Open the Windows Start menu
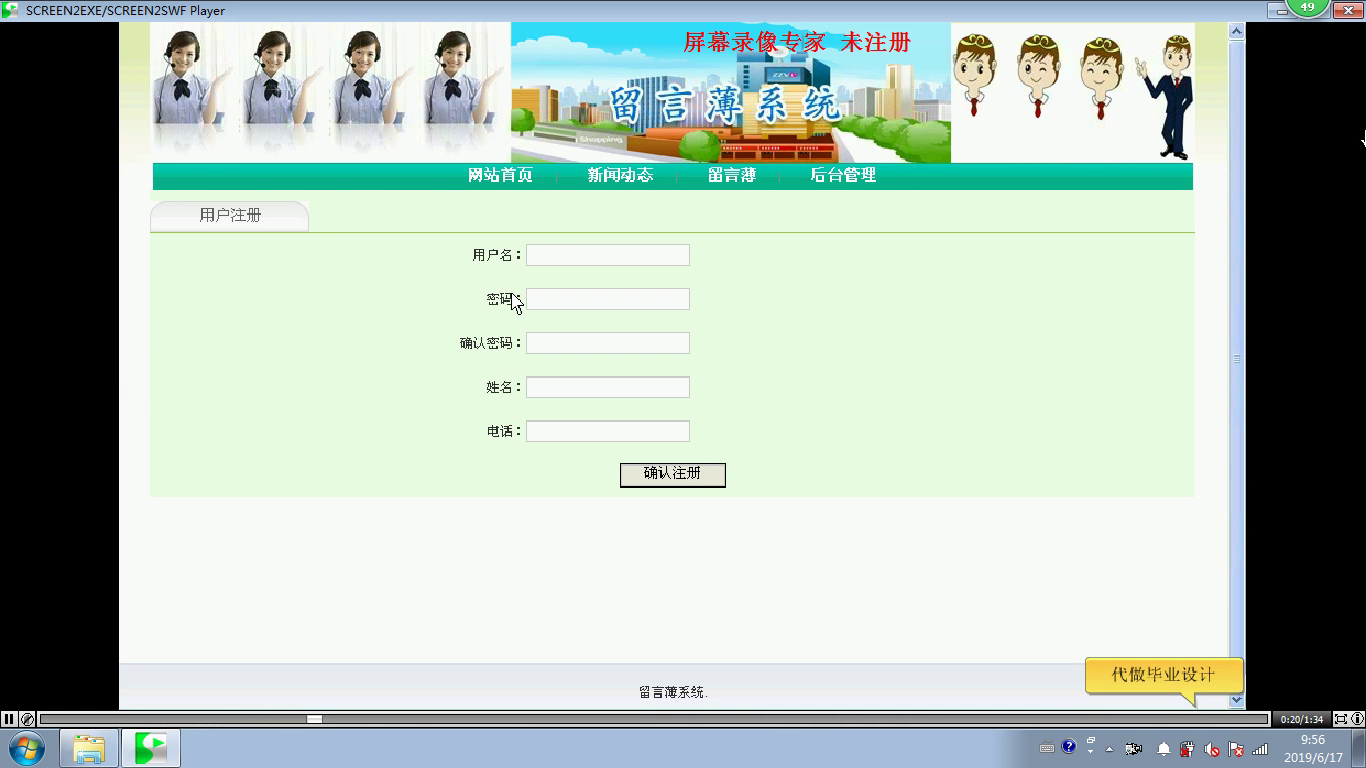1366x768 pixels. coord(25,748)
